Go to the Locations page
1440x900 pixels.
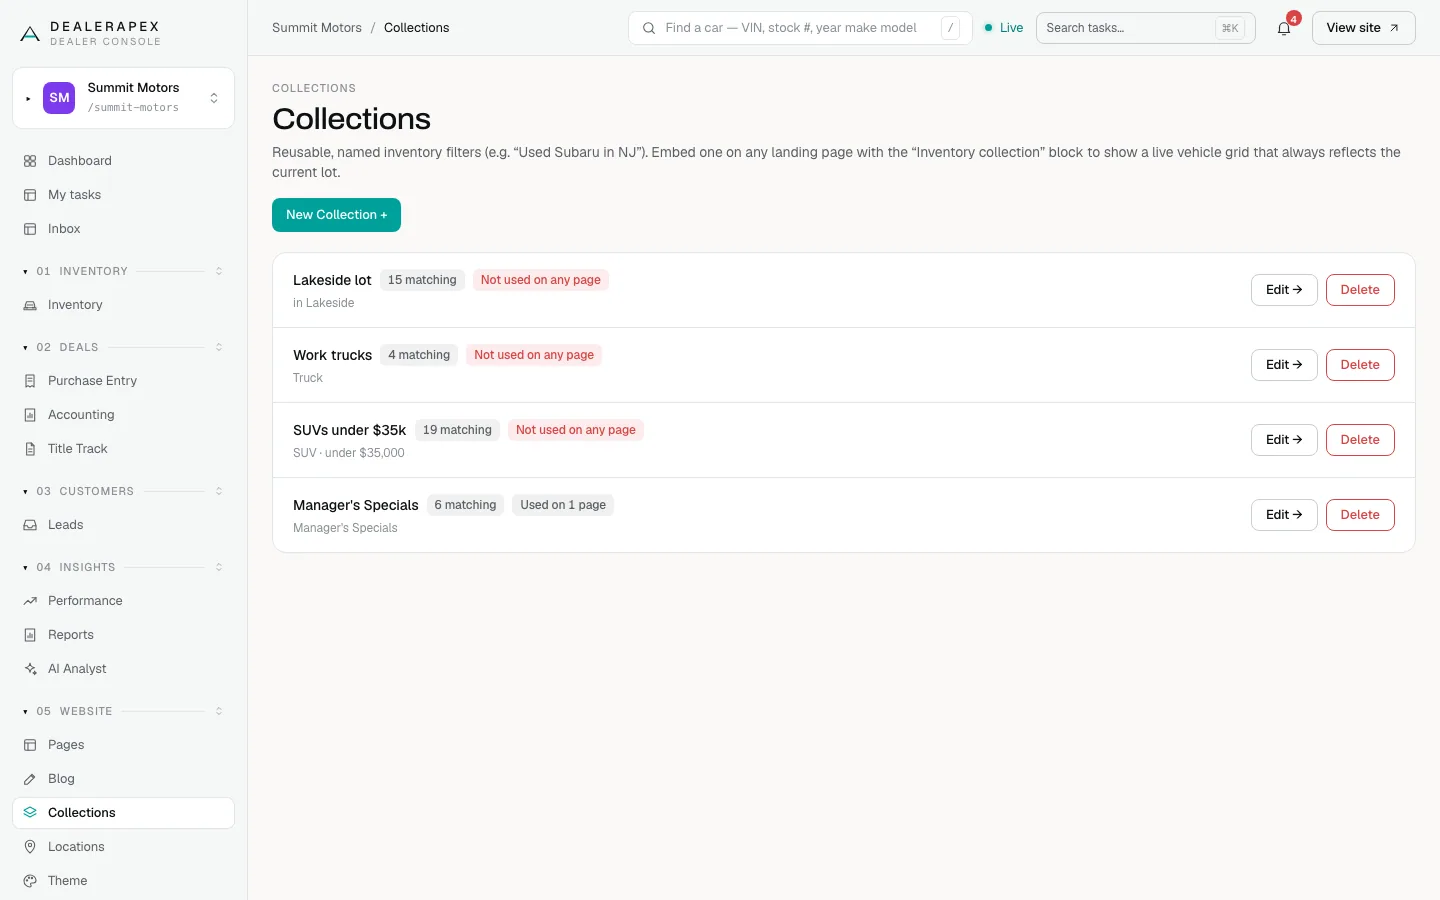[123, 847]
